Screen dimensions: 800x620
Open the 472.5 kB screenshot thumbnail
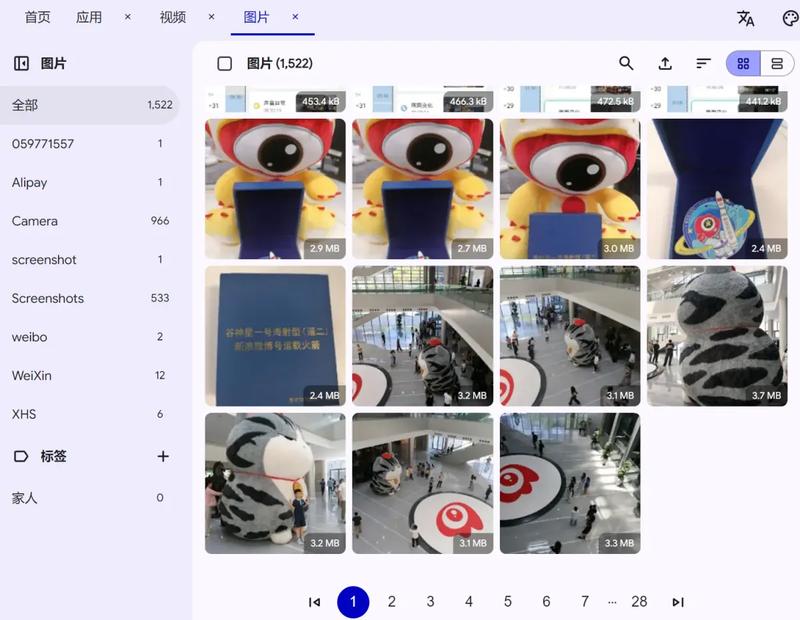[x=570, y=99]
